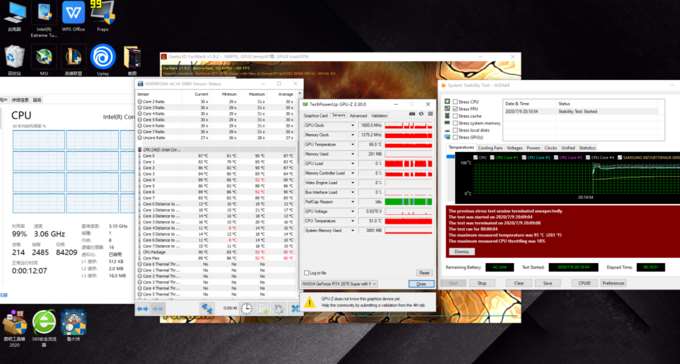Open AIDA64 Cooling Fans tab
The height and width of the screenshot is (364, 680).
tap(490, 148)
